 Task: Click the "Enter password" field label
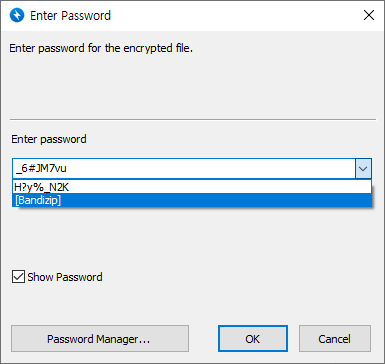coord(49,139)
